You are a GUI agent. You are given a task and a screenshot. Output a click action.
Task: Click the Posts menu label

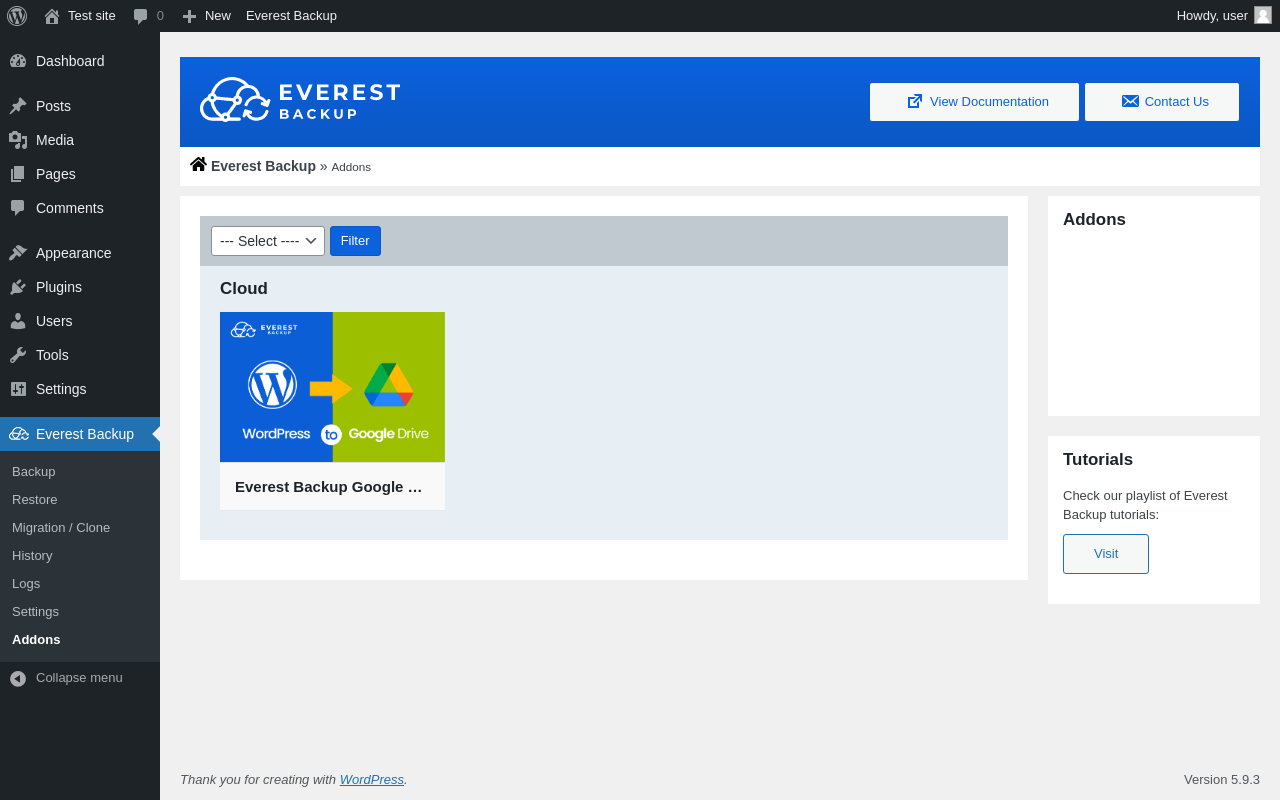tap(53, 106)
